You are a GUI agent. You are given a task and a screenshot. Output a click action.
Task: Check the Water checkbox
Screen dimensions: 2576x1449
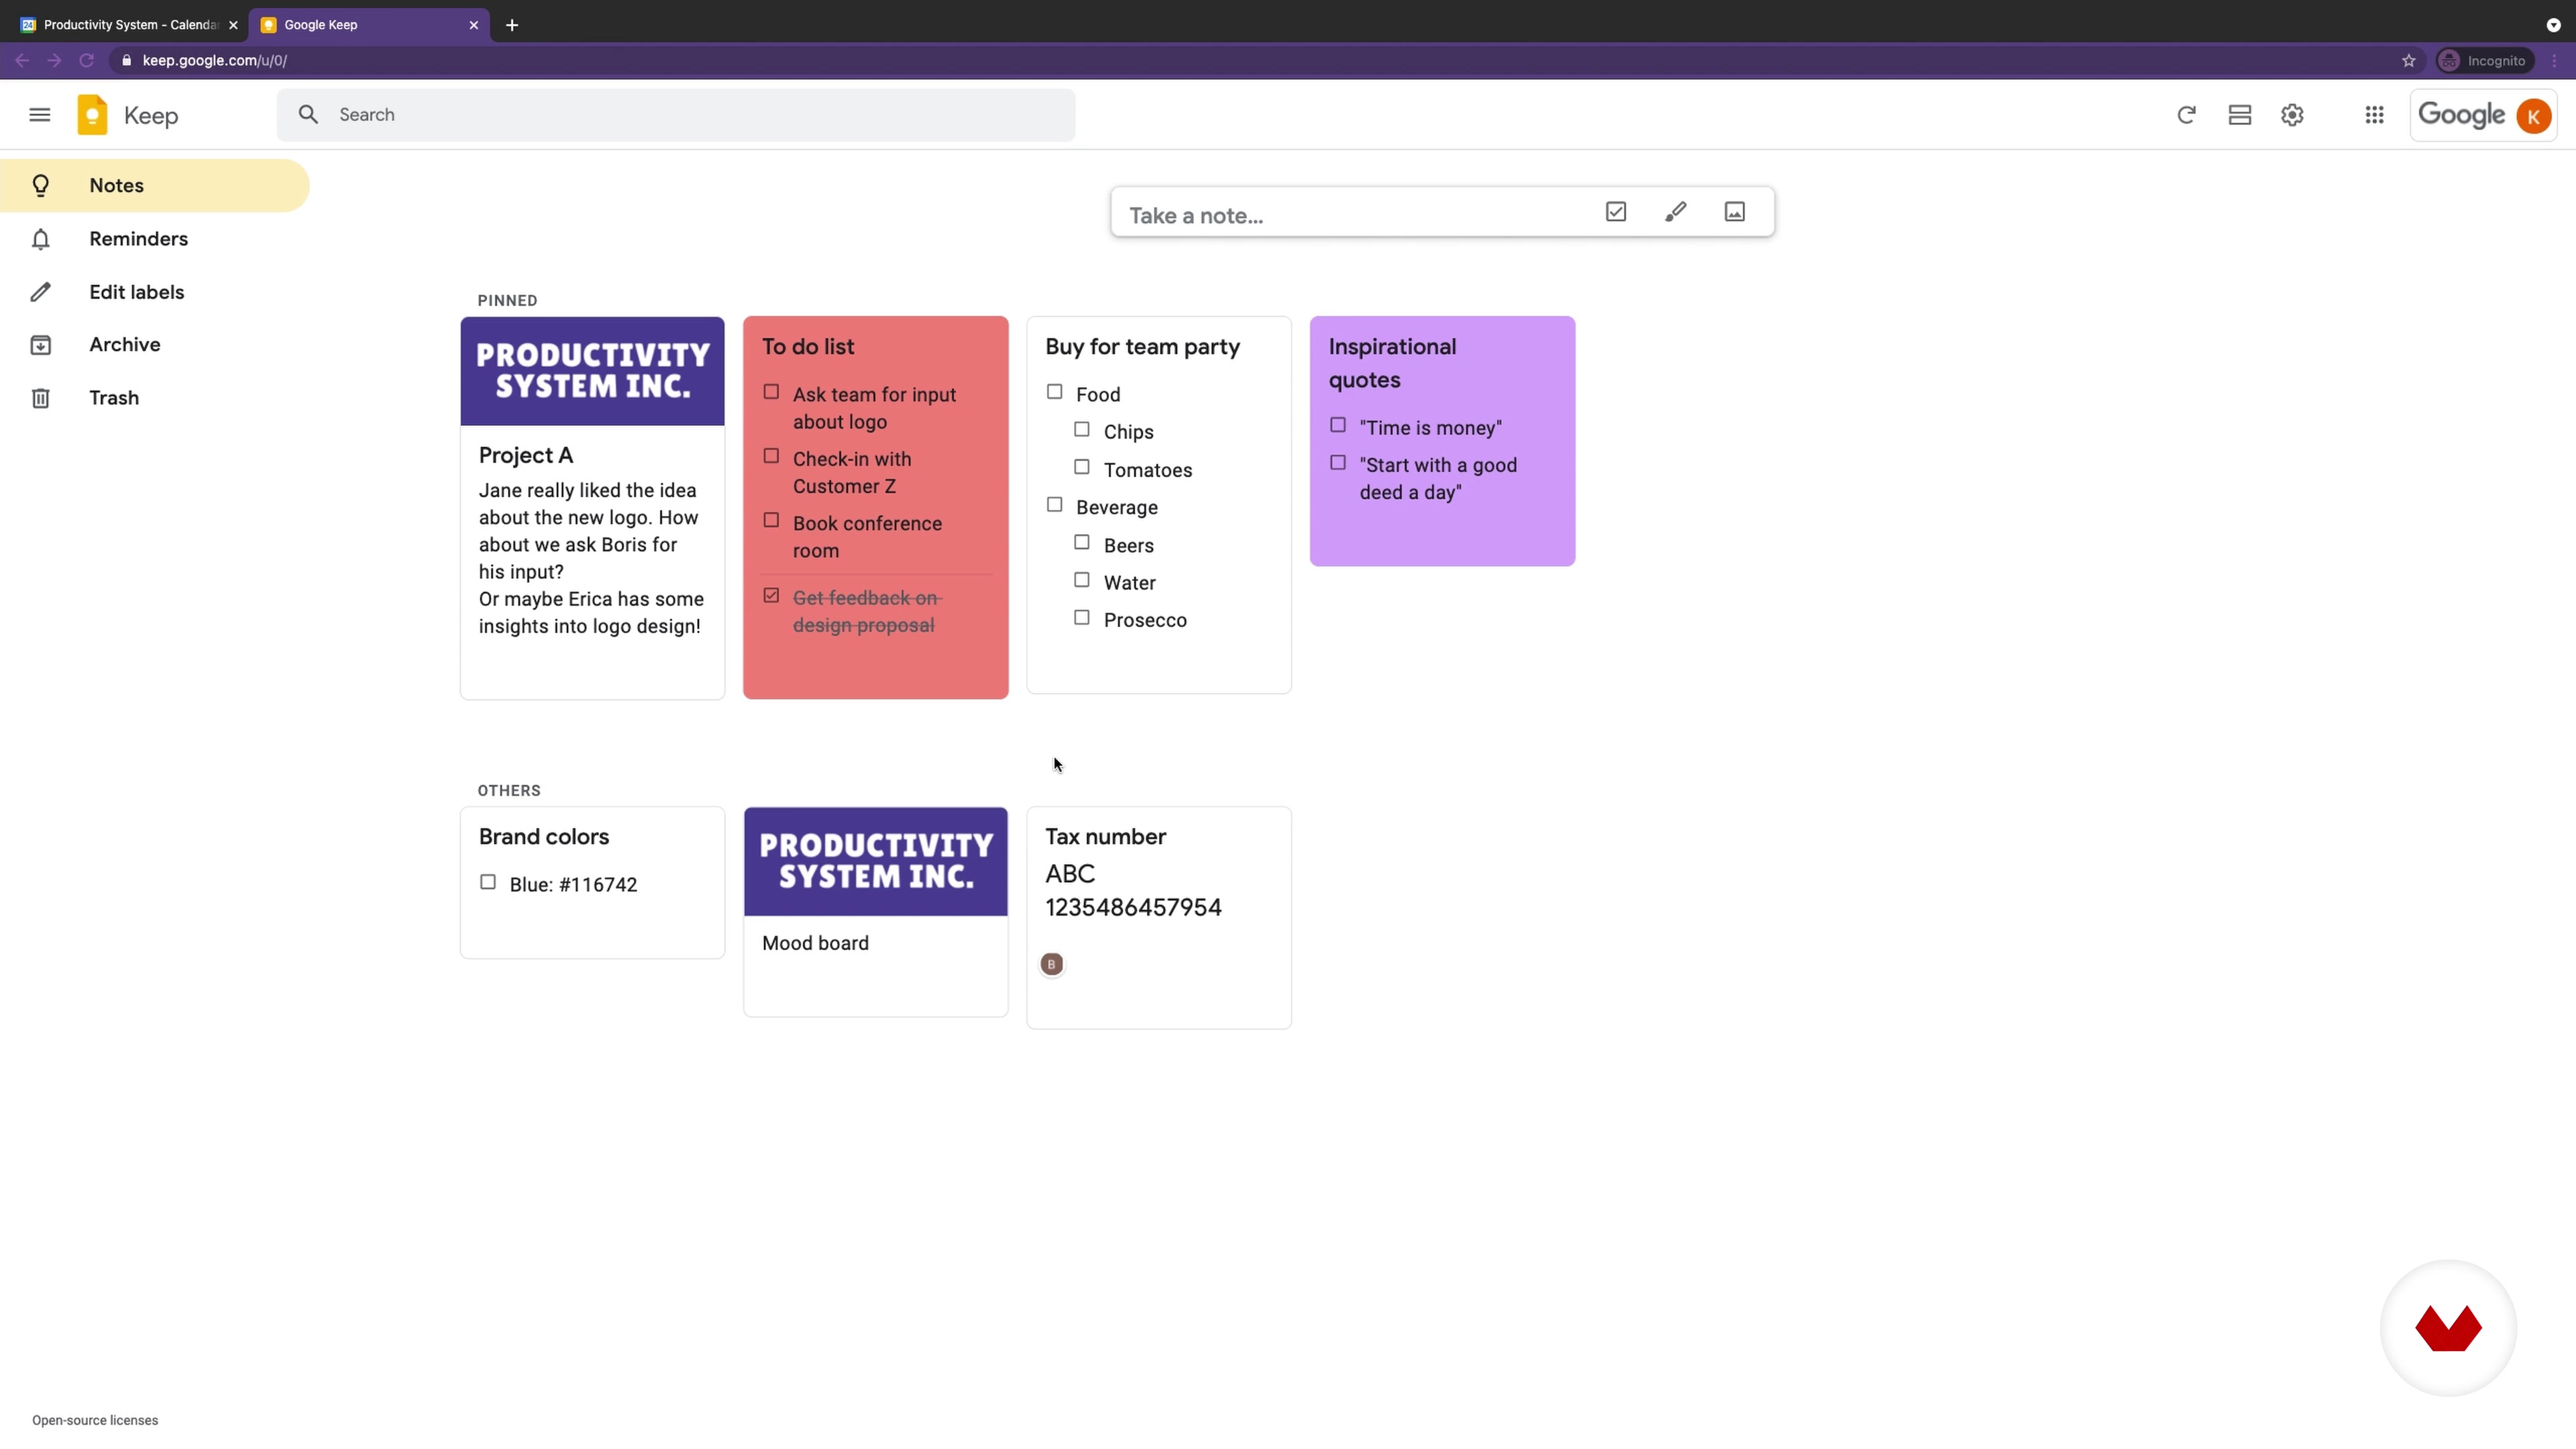tap(1082, 580)
